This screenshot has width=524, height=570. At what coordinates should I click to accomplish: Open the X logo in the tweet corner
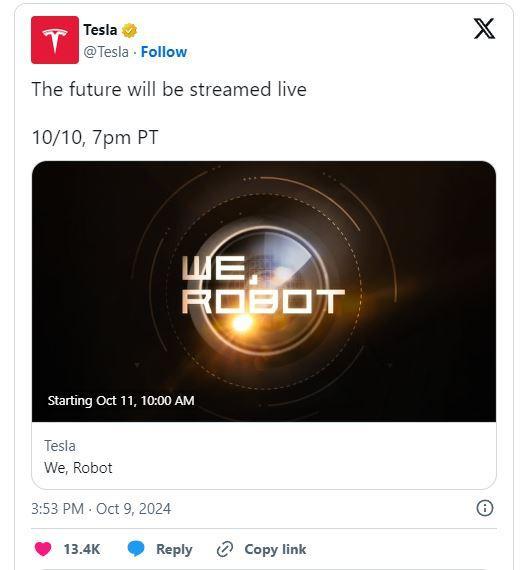point(484,28)
